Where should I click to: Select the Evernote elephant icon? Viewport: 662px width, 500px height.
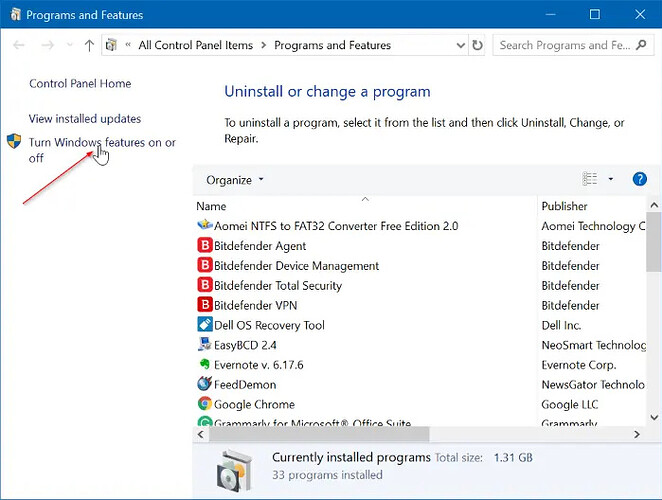[205, 364]
